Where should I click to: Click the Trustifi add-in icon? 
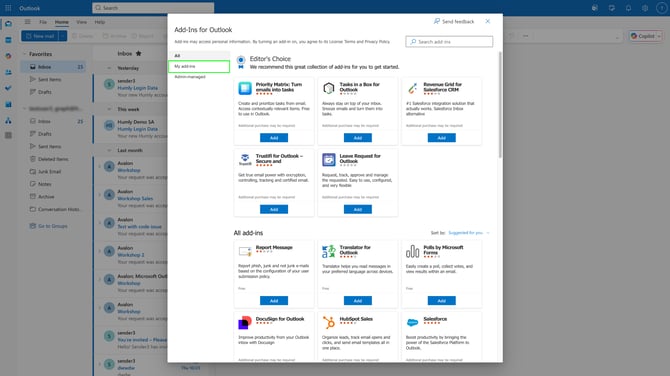[245, 160]
